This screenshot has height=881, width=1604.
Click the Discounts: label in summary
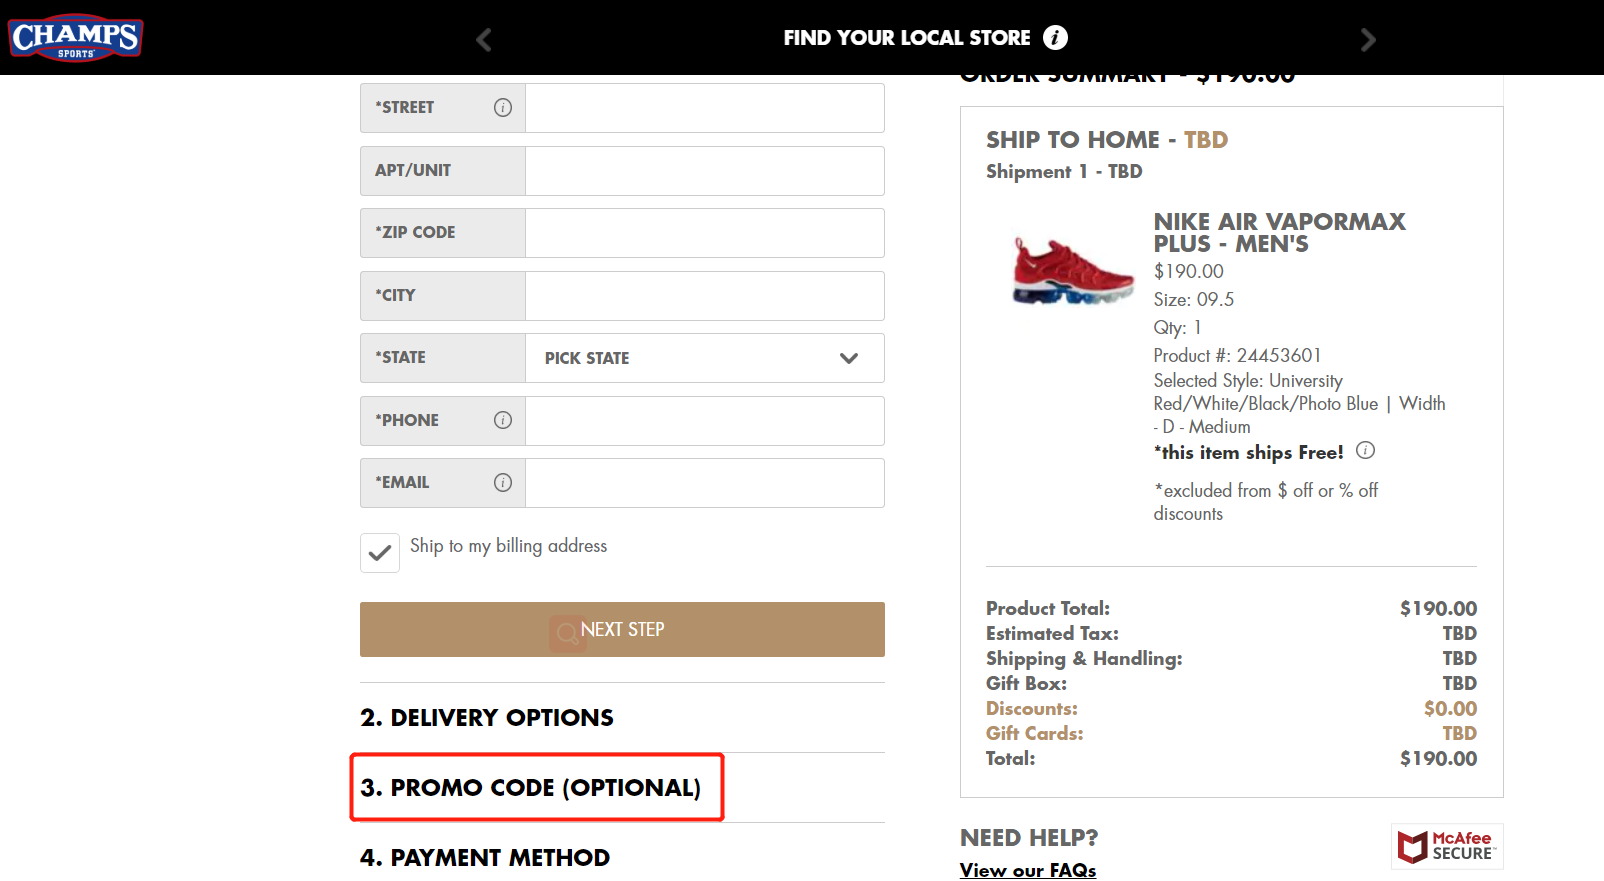1032,709
